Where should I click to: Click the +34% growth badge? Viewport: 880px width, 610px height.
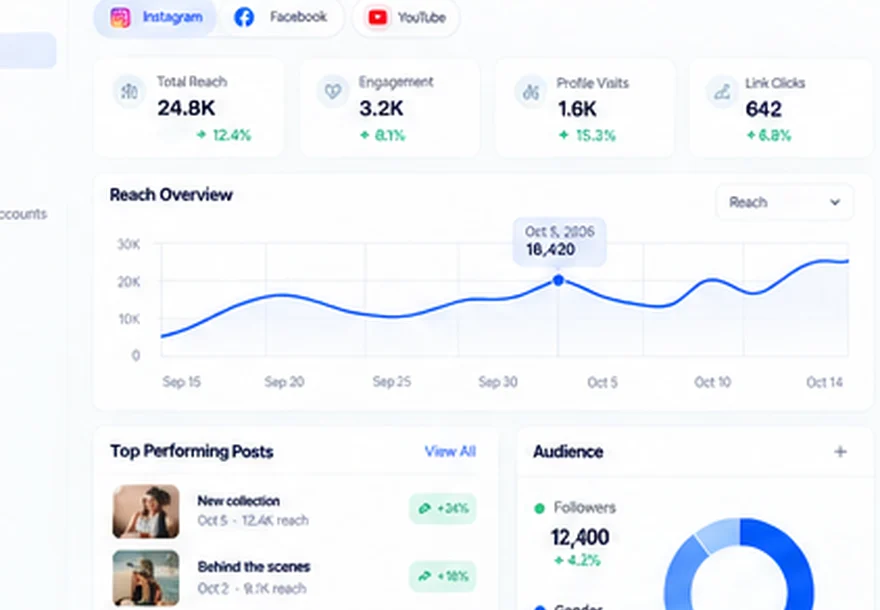click(443, 508)
